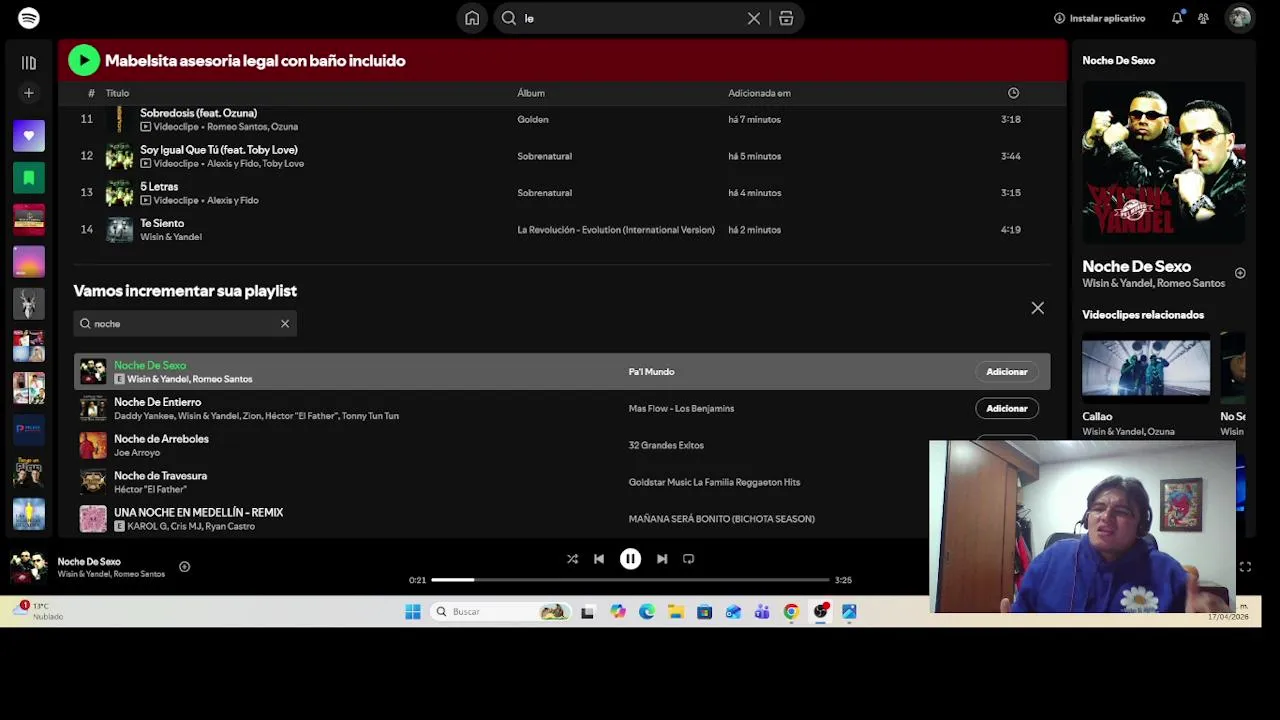
Task: Click Windows taskbar Buscar search box
Action: (500, 612)
